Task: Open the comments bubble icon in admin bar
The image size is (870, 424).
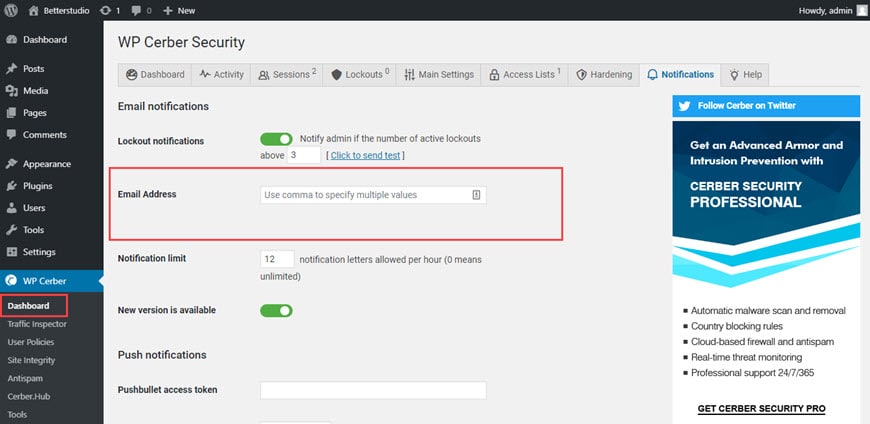Action: pyautogui.click(x=136, y=11)
